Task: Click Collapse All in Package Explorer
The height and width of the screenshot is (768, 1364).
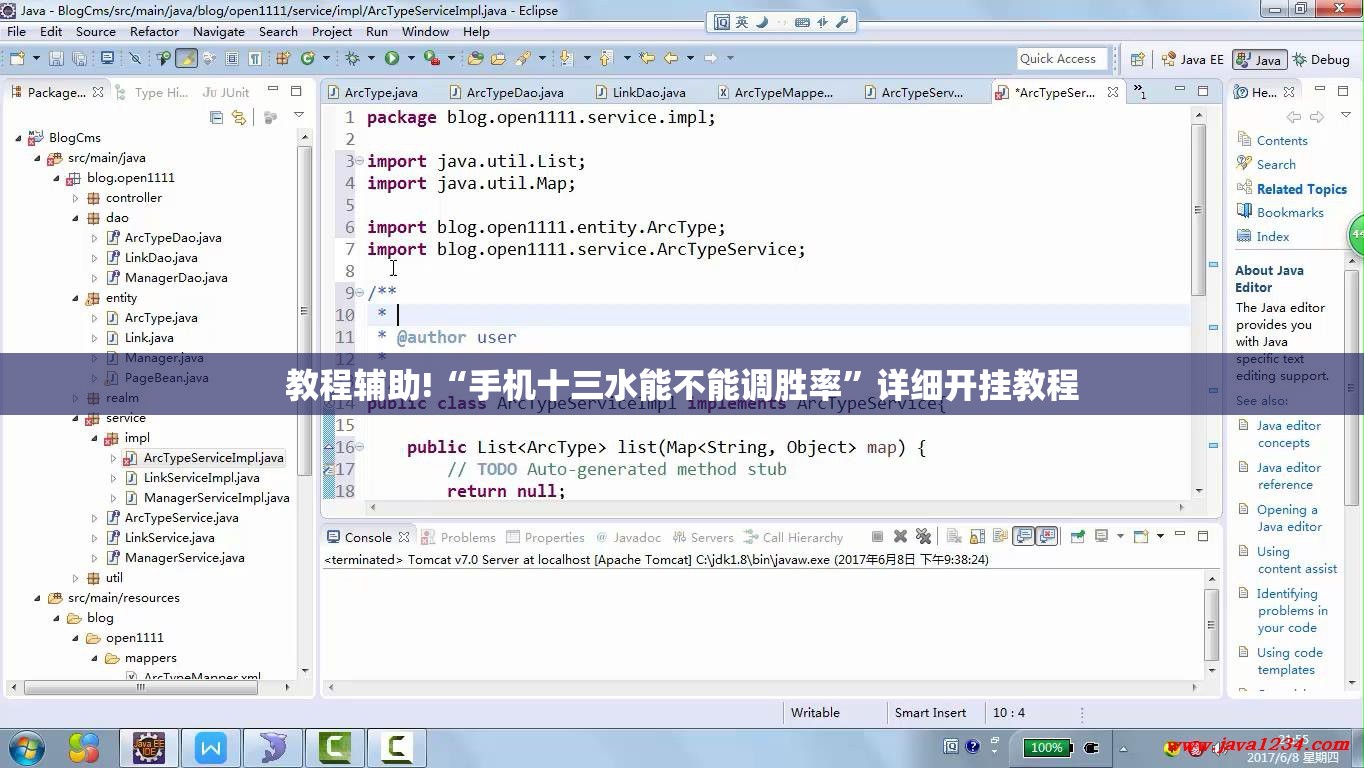Action: [x=216, y=117]
